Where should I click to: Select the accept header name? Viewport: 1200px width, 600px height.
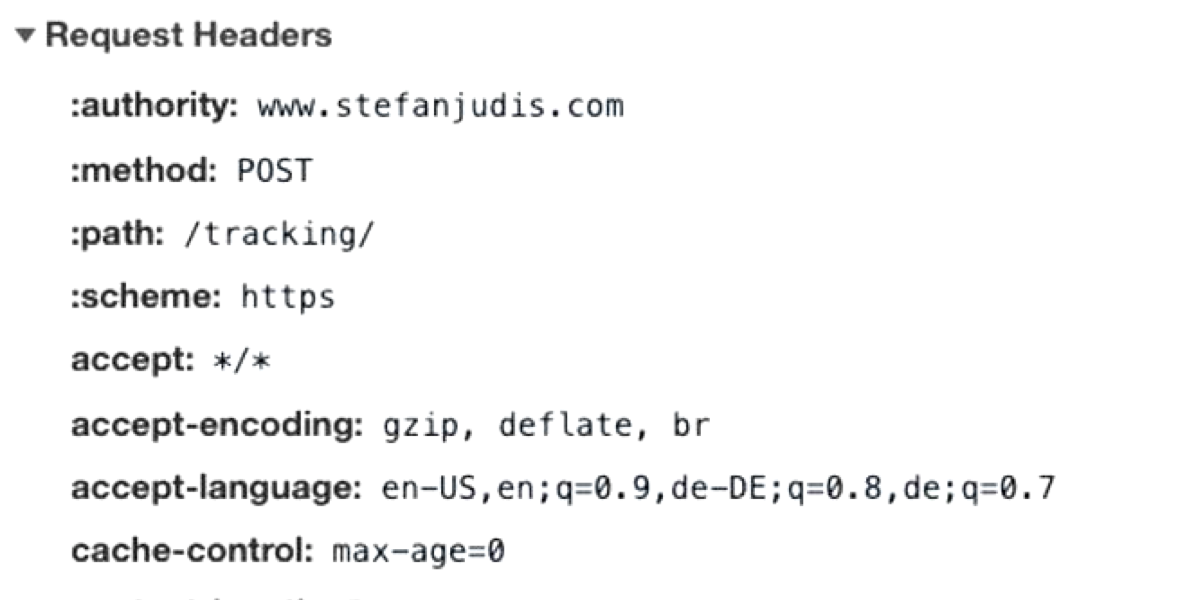pos(132,361)
